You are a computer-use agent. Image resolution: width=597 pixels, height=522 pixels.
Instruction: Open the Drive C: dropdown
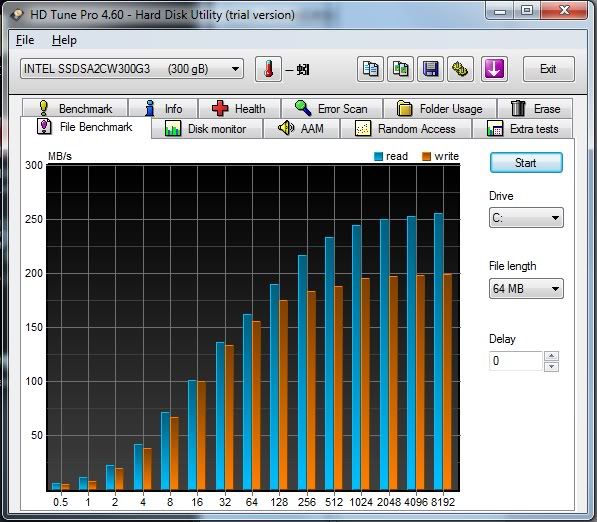(x=526, y=218)
